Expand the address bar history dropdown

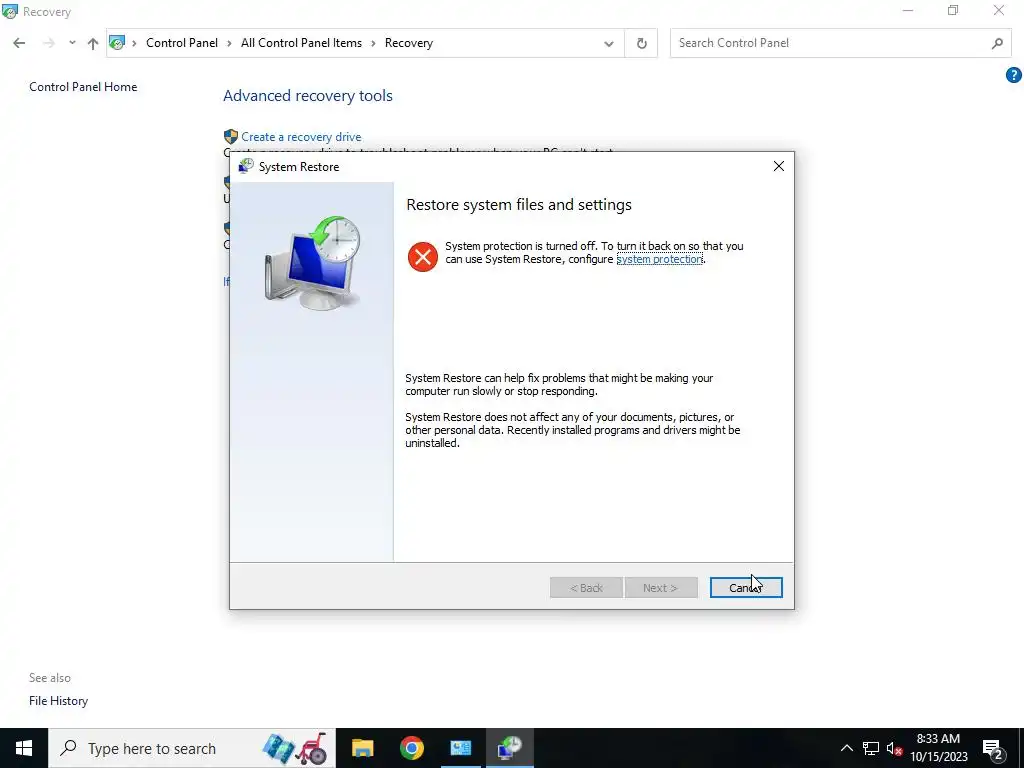(609, 44)
